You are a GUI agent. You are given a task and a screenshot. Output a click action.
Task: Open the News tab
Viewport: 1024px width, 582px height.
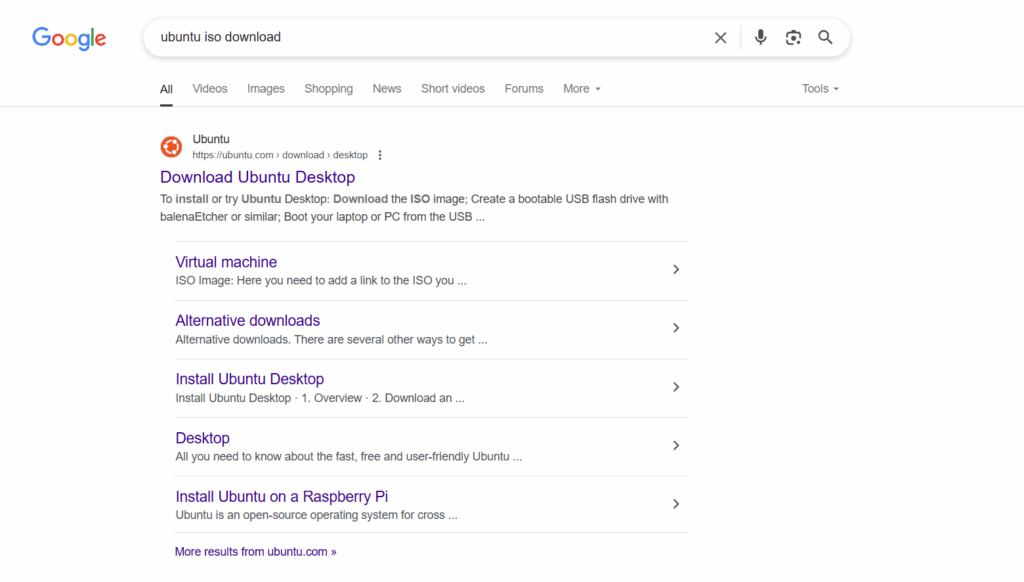pos(387,89)
